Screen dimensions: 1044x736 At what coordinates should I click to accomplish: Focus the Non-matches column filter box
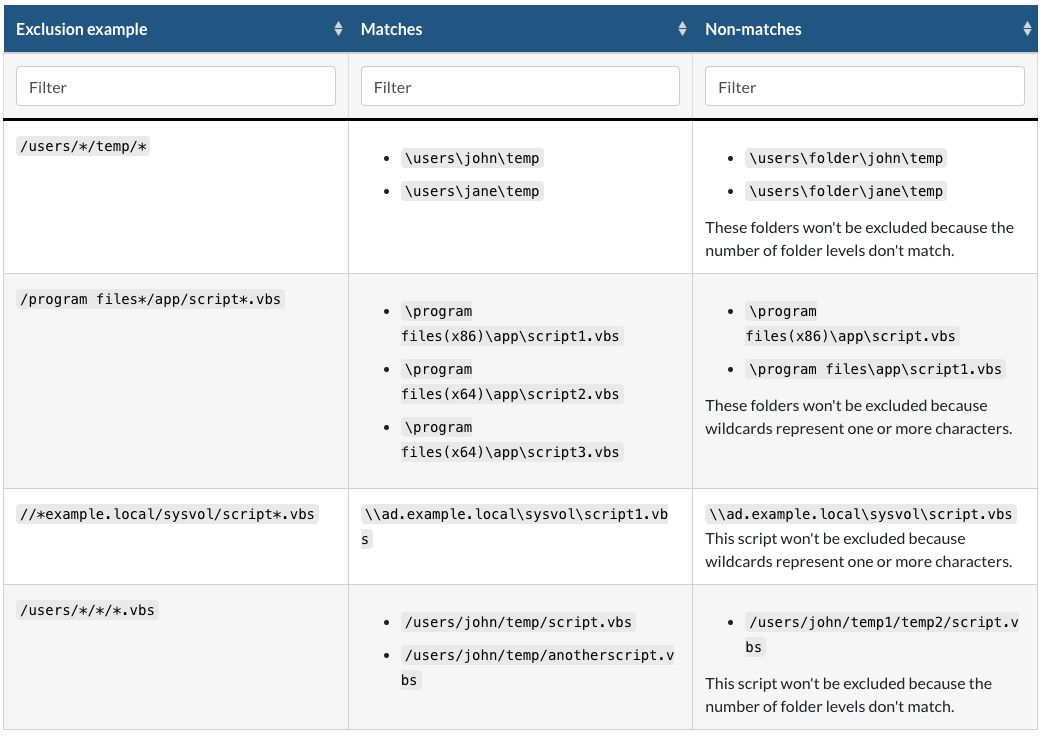pyautogui.click(x=865, y=87)
